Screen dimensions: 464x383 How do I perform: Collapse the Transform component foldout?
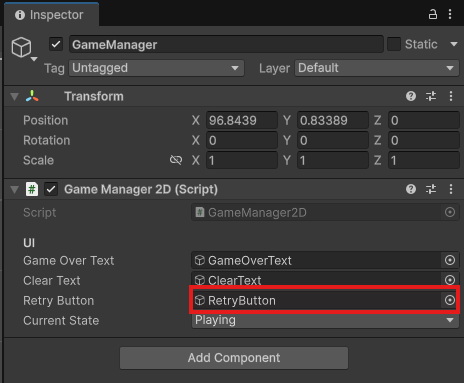(x=14, y=97)
